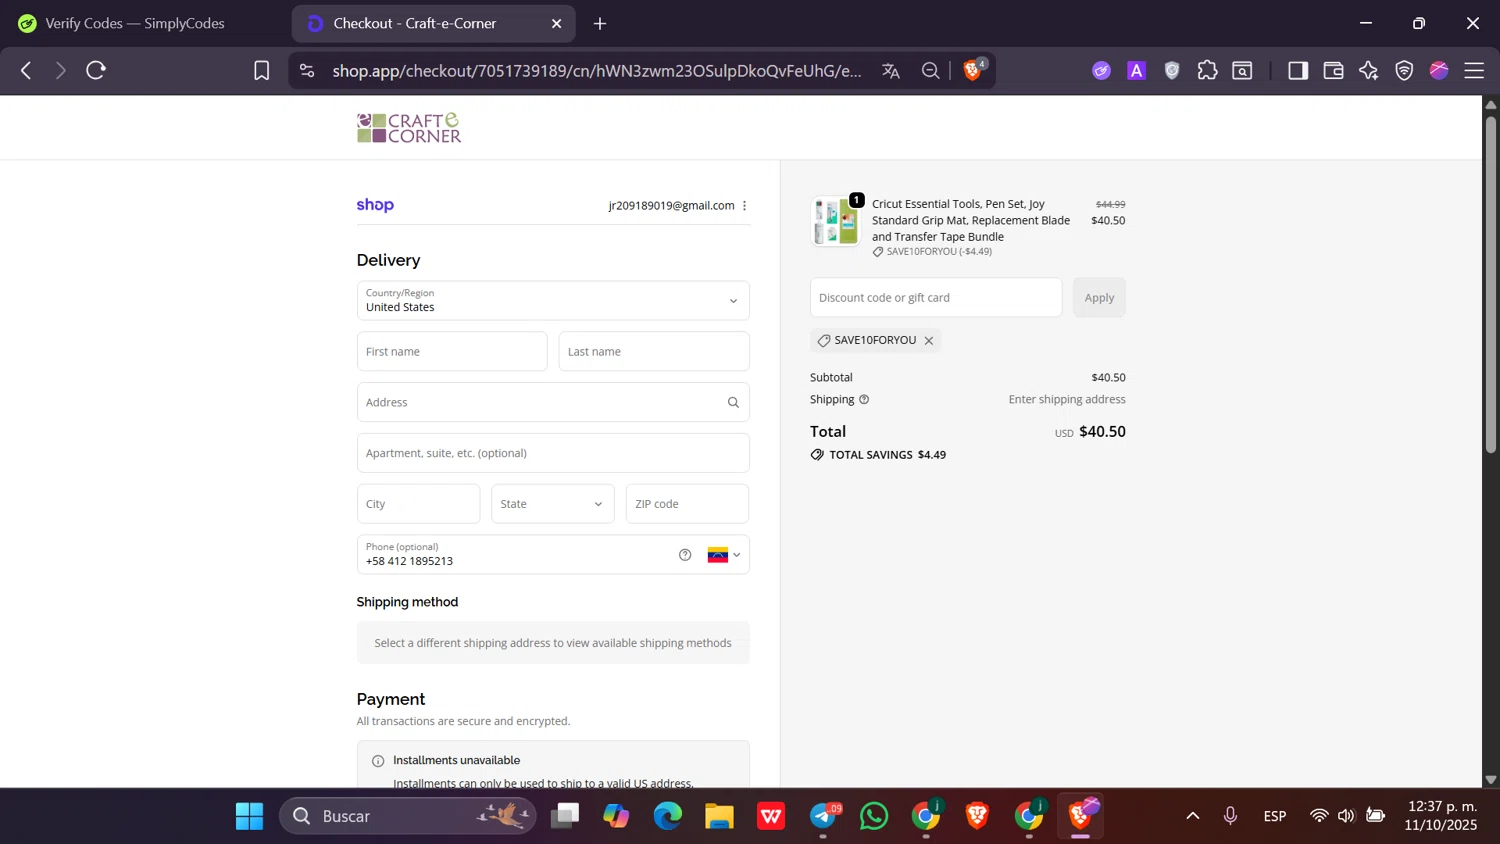Open the State dropdown
This screenshot has width=1500, height=844.
(x=553, y=504)
